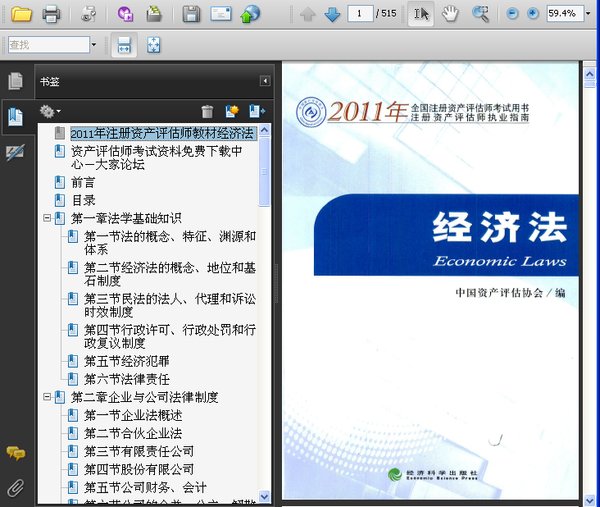Screen dimensions: 600x507
Task: Click the fit width scrolling icon
Action: pos(124,45)
